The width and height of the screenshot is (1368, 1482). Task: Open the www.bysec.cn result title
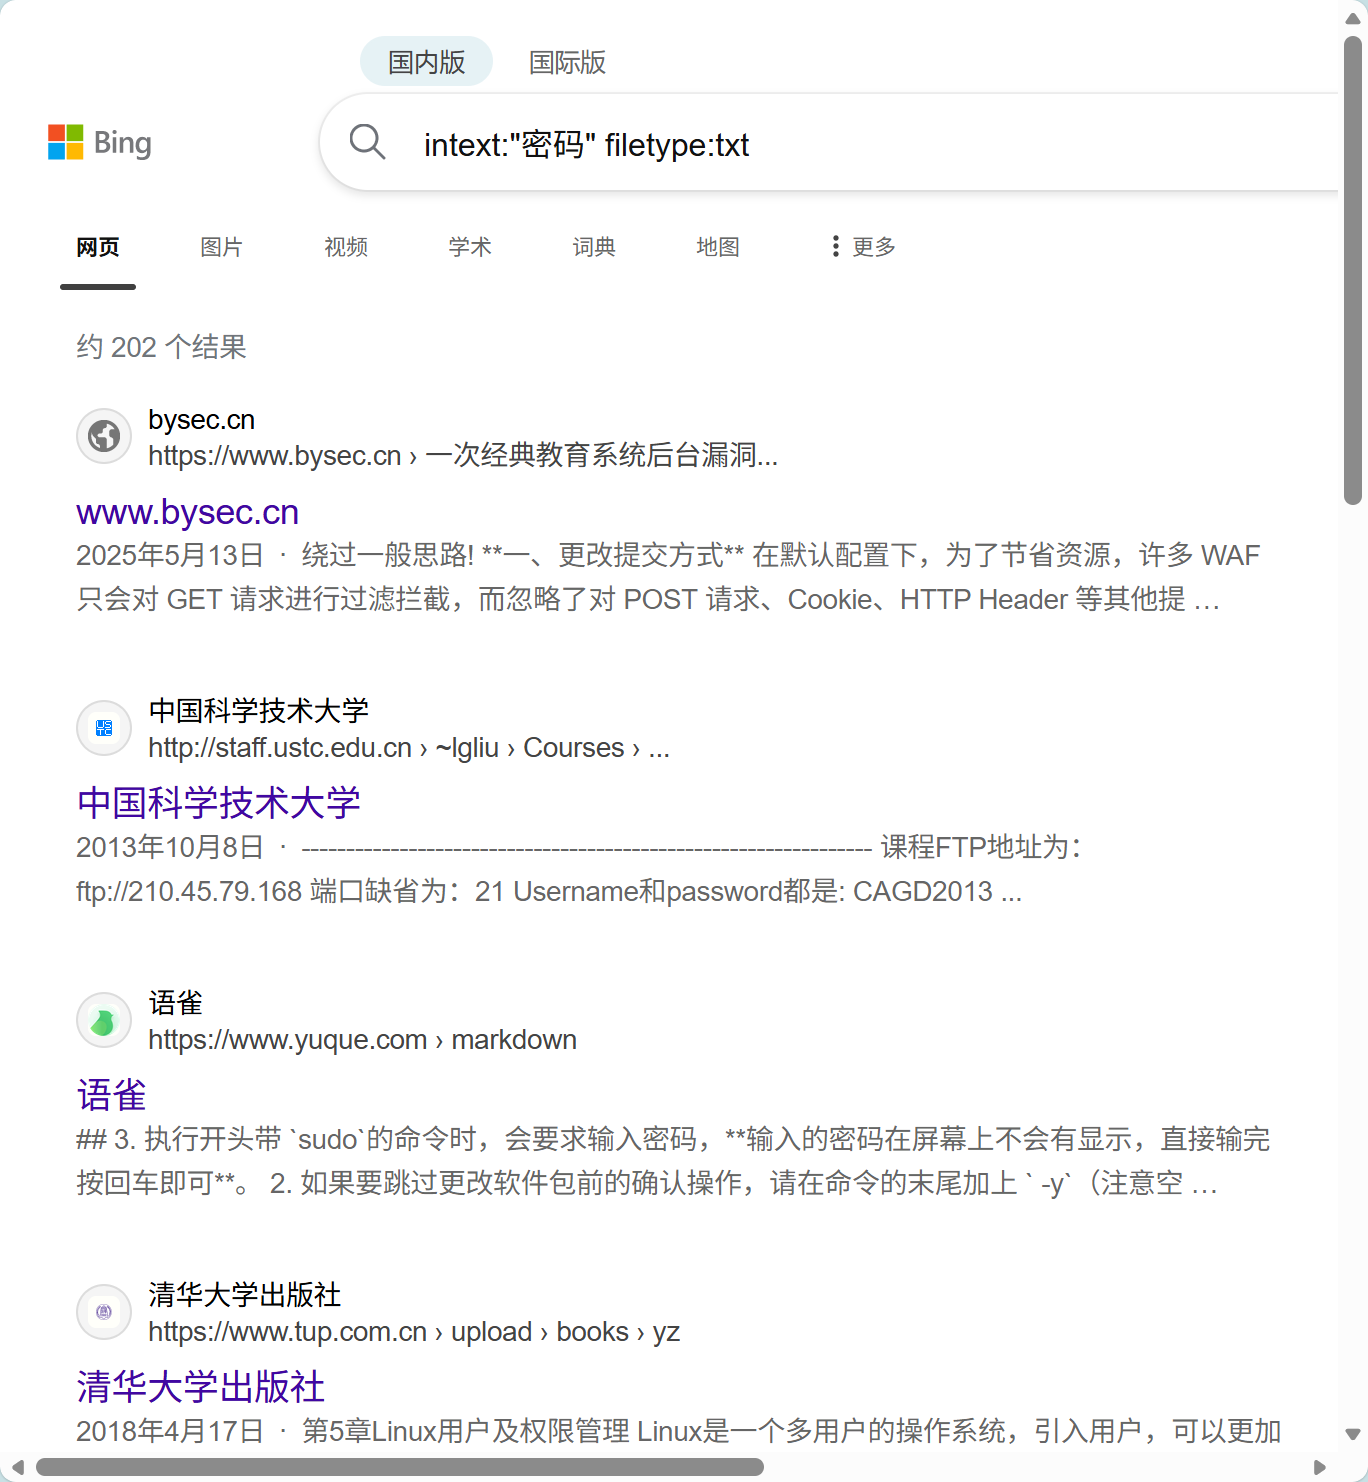coord(188,512)
